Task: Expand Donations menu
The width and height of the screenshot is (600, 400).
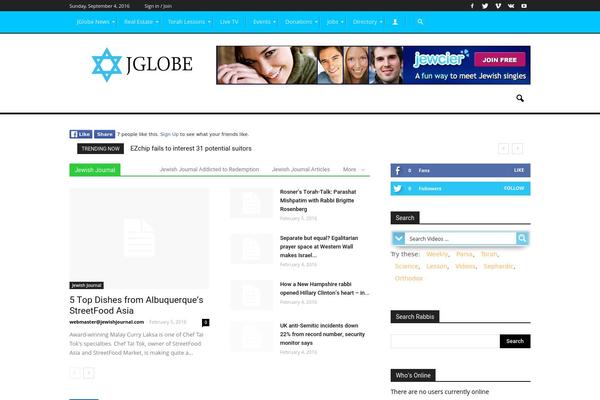Action: coord(301,22)
